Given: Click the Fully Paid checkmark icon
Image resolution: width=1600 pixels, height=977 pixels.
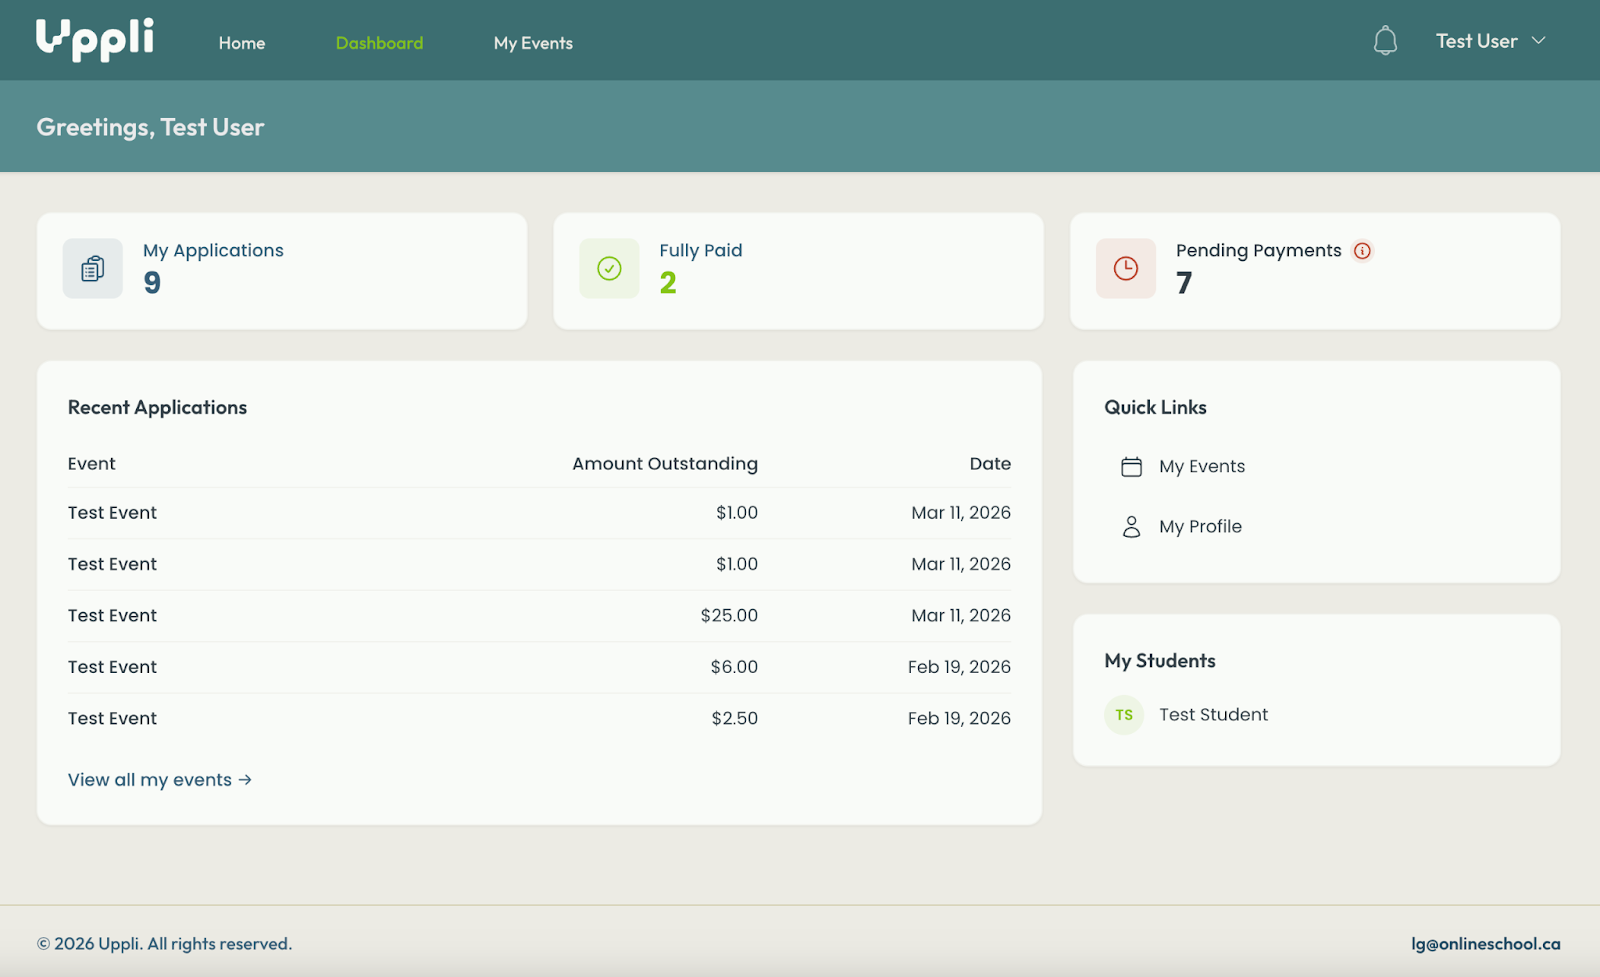Looking at the screenshot, I should pyautogui.click(x=609, y=268).
